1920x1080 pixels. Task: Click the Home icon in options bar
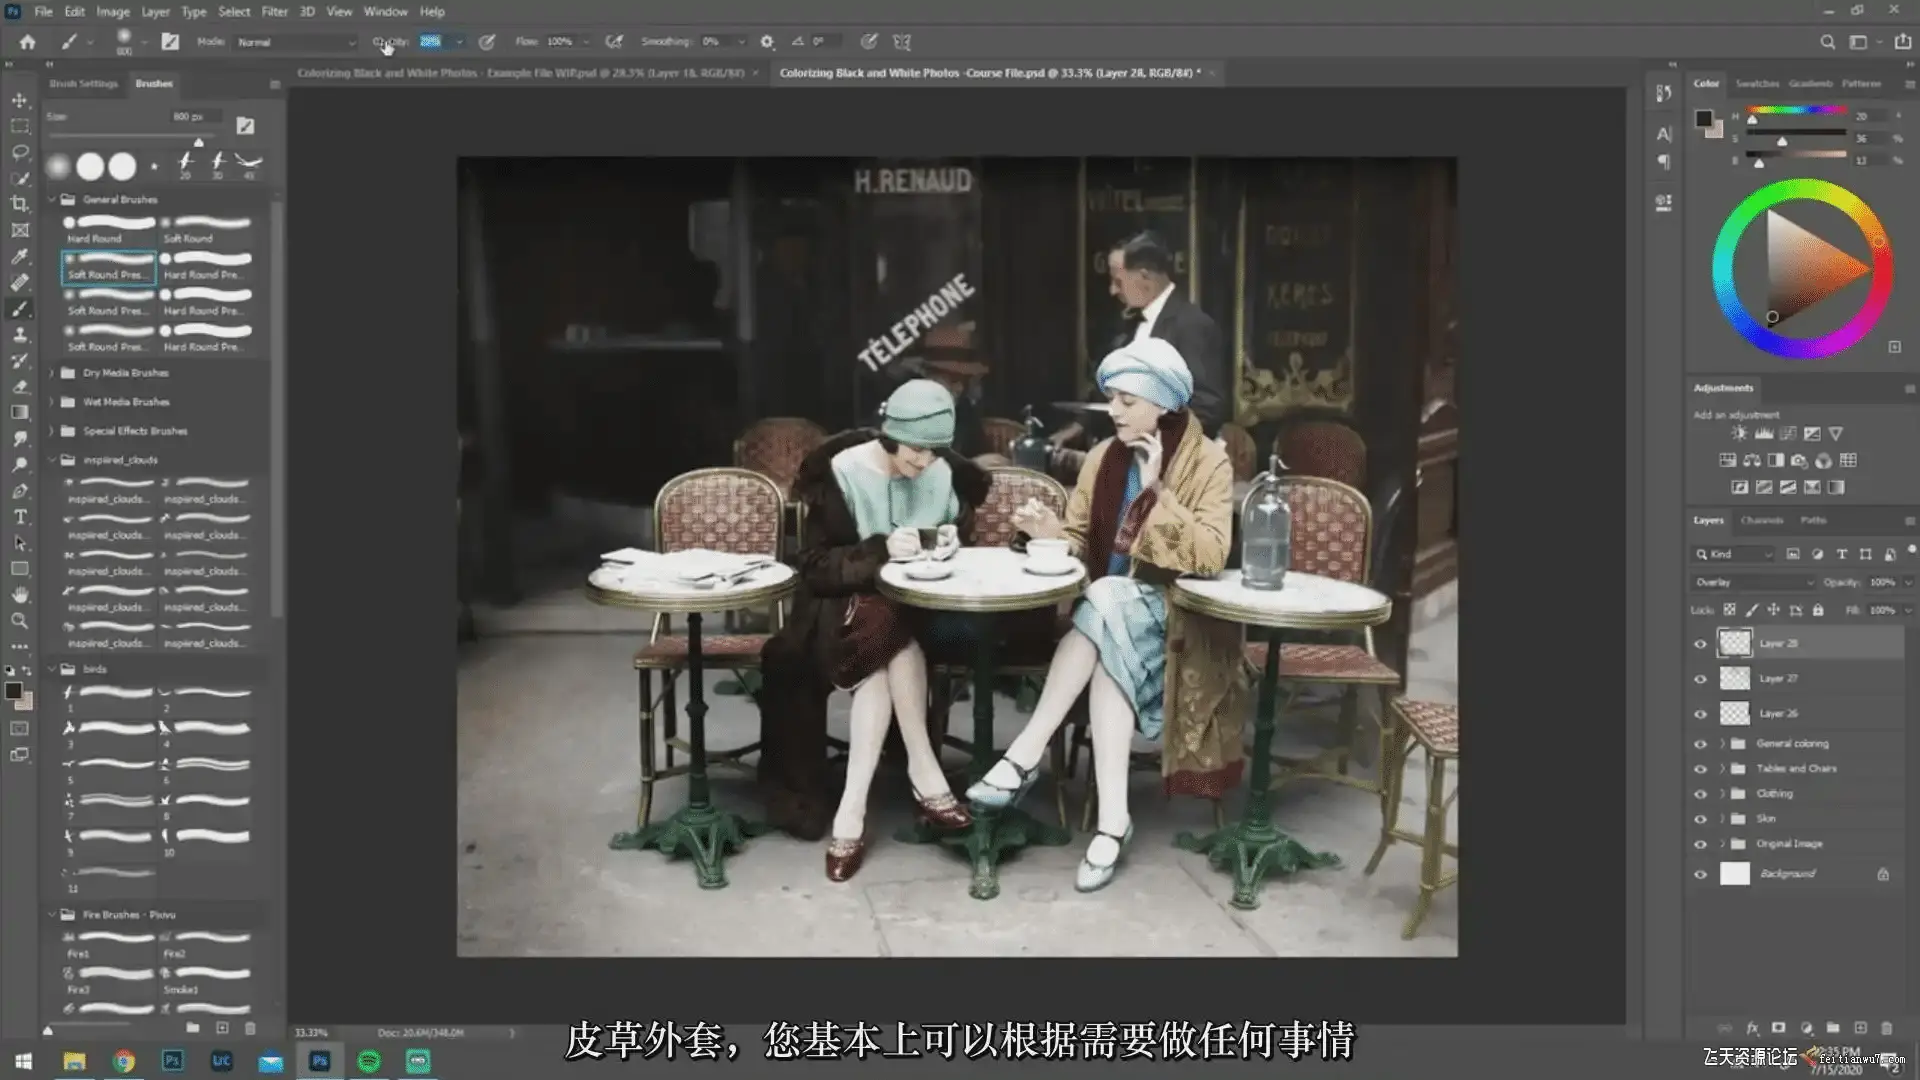click(x=27, y=42)
